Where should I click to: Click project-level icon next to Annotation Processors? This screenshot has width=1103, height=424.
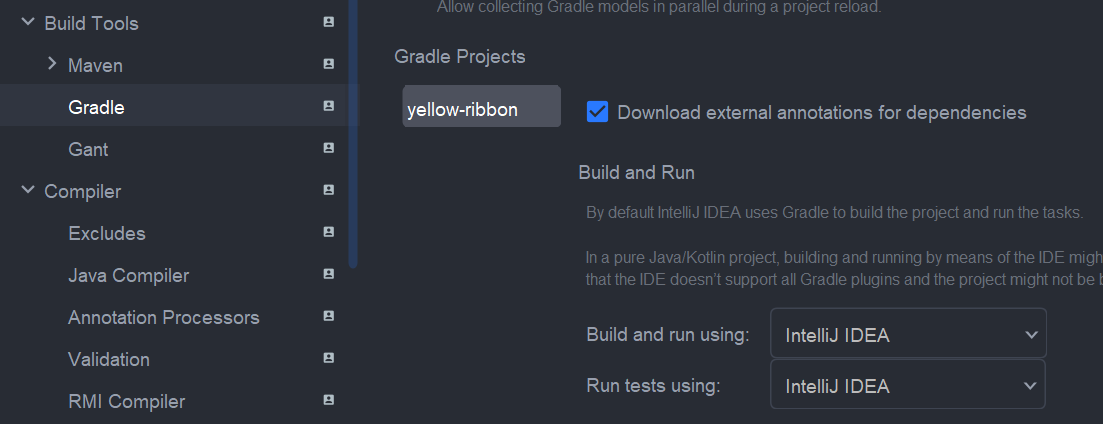coord(328,316)
